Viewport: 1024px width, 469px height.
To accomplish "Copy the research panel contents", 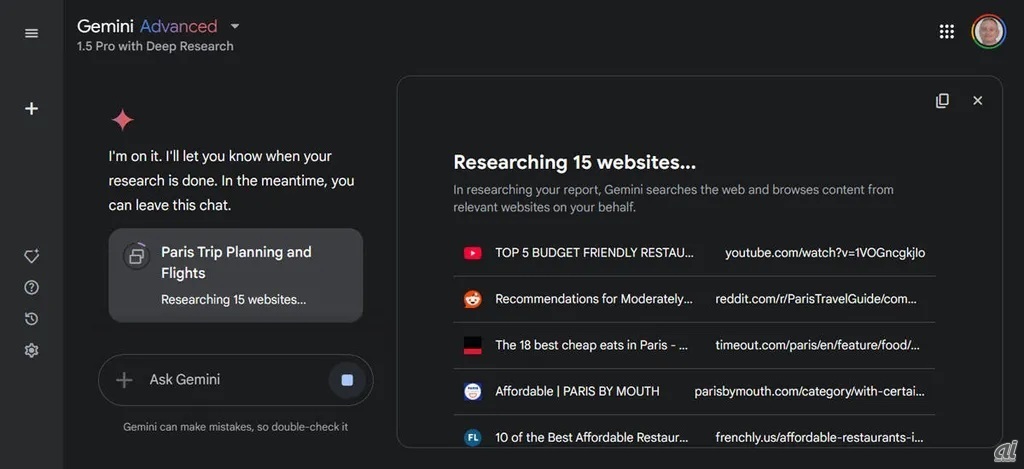I will point(942,101).
